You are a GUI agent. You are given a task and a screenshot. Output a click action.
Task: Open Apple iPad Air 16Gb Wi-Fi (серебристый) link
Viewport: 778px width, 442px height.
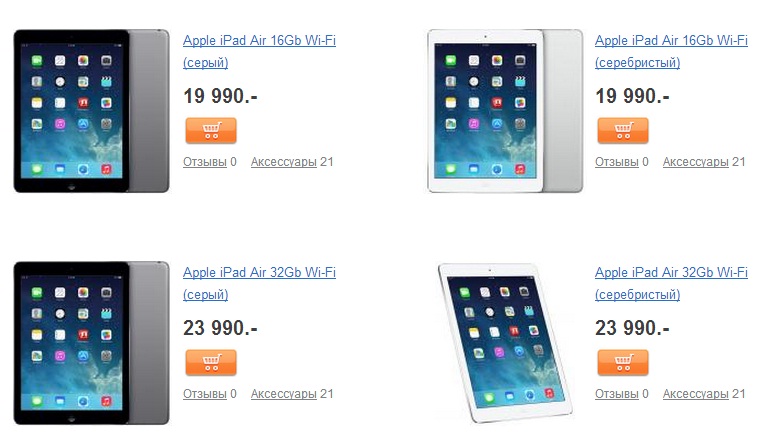671,51
